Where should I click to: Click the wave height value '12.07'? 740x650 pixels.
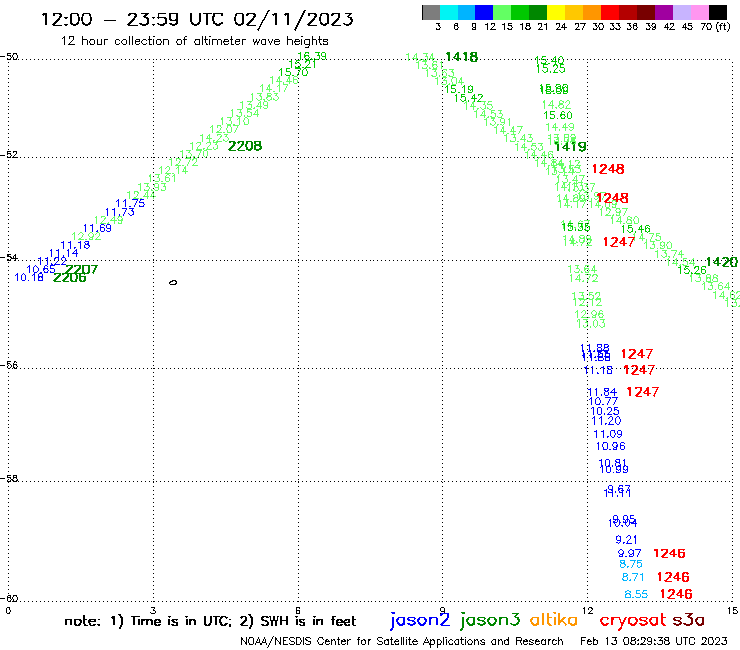tap(225, 129)
